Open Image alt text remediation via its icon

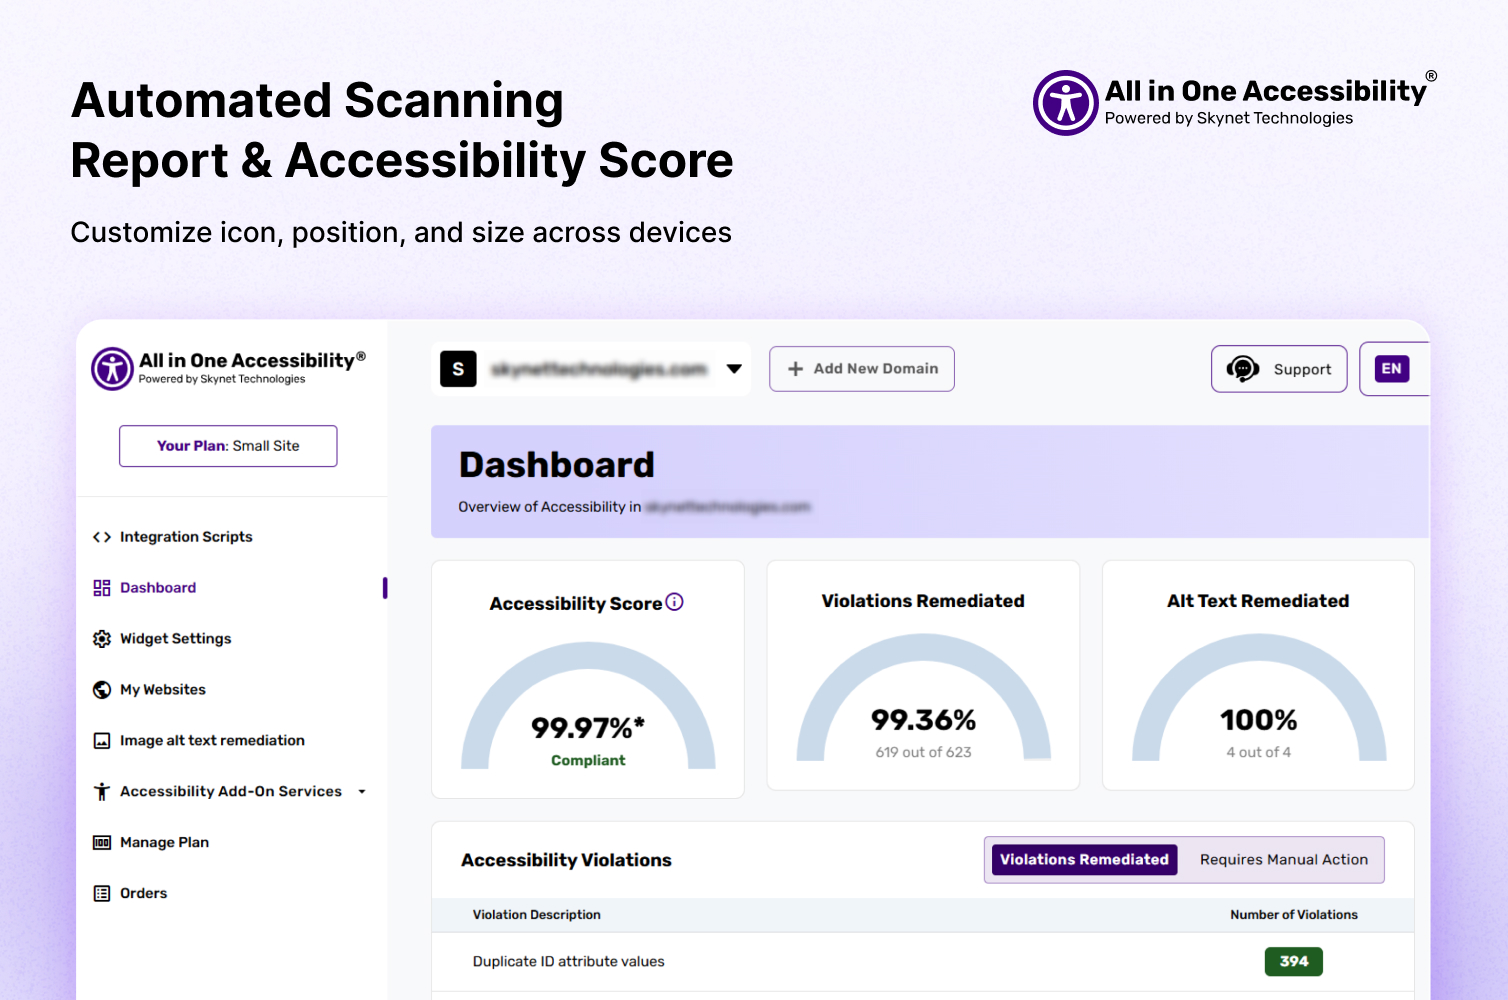pos(101,740)
